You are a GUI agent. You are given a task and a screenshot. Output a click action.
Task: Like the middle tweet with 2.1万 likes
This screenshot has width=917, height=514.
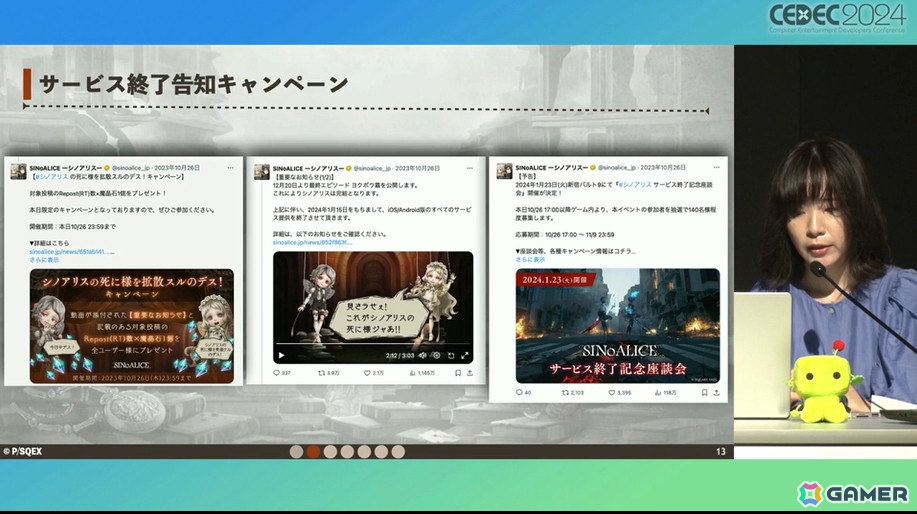(x=374, y=372)
